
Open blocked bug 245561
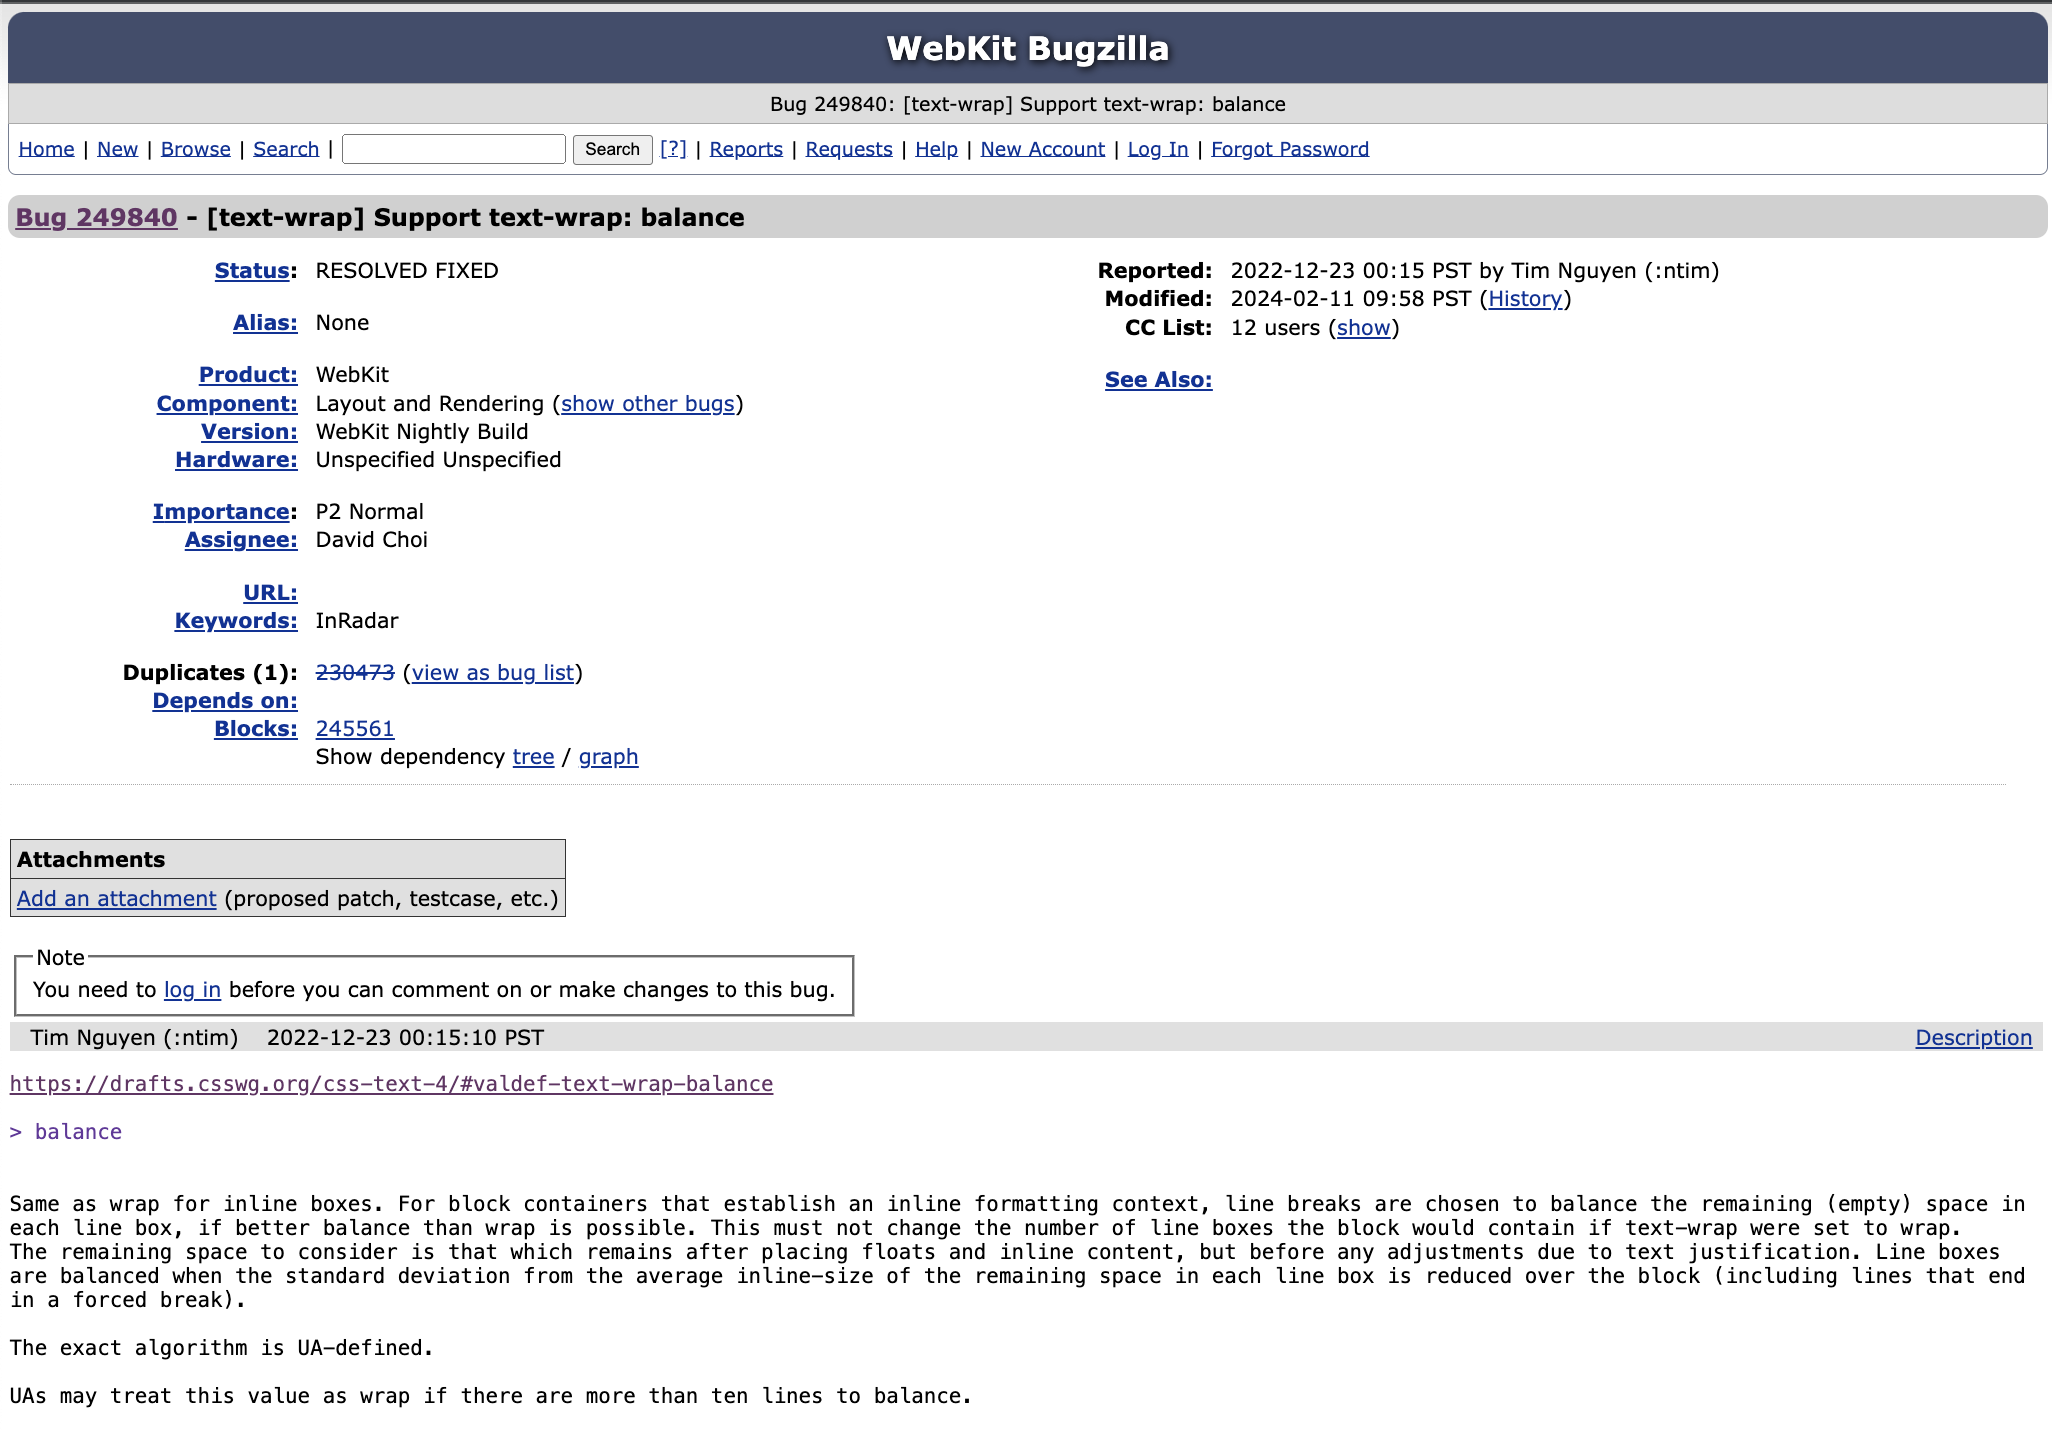click(x=355, y=729)
